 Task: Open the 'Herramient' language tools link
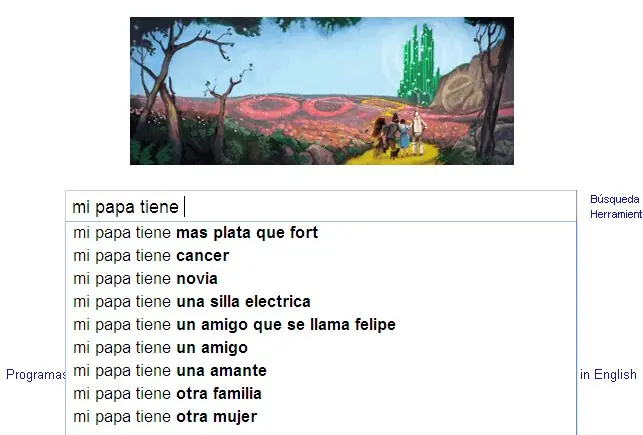(x=614, y=215)
